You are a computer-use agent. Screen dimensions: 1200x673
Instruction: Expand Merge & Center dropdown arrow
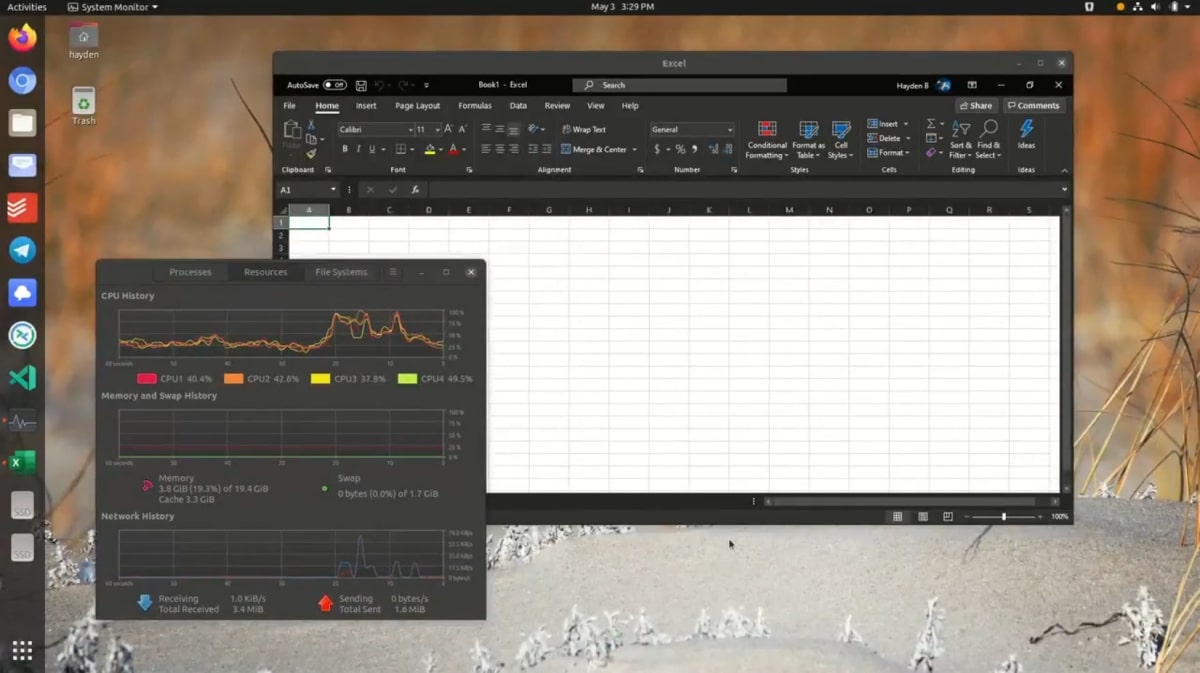click(x=634, y=150)
